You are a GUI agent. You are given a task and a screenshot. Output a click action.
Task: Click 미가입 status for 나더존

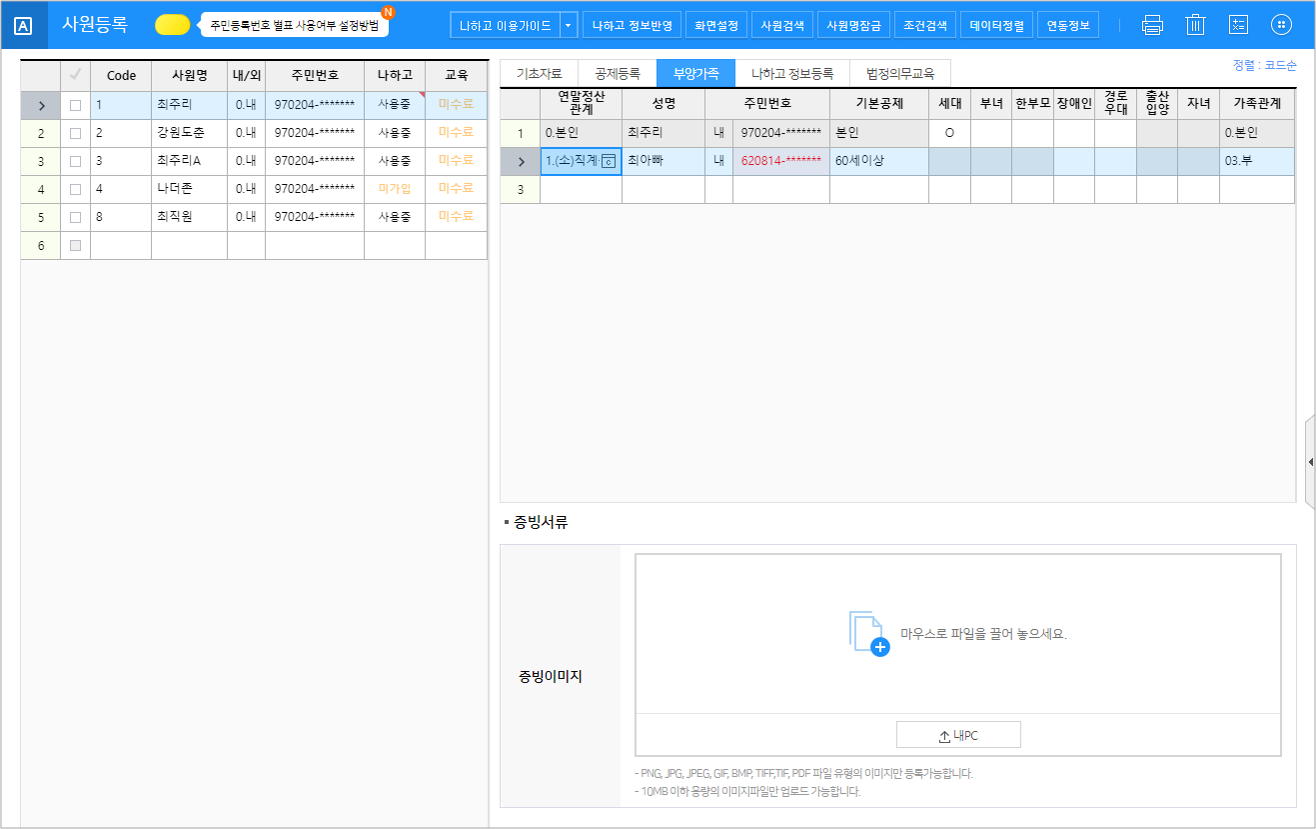pos(394,188)
